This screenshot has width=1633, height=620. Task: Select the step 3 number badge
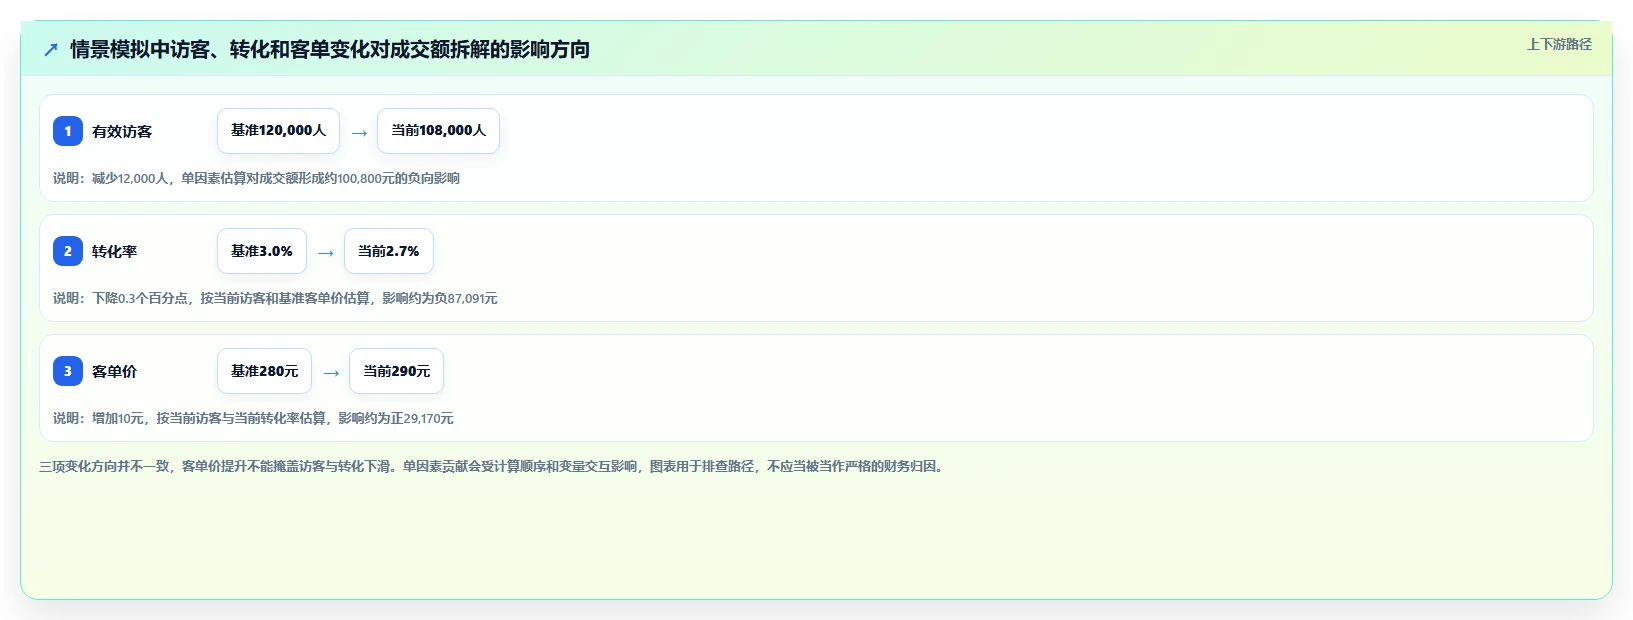(68, 371)
